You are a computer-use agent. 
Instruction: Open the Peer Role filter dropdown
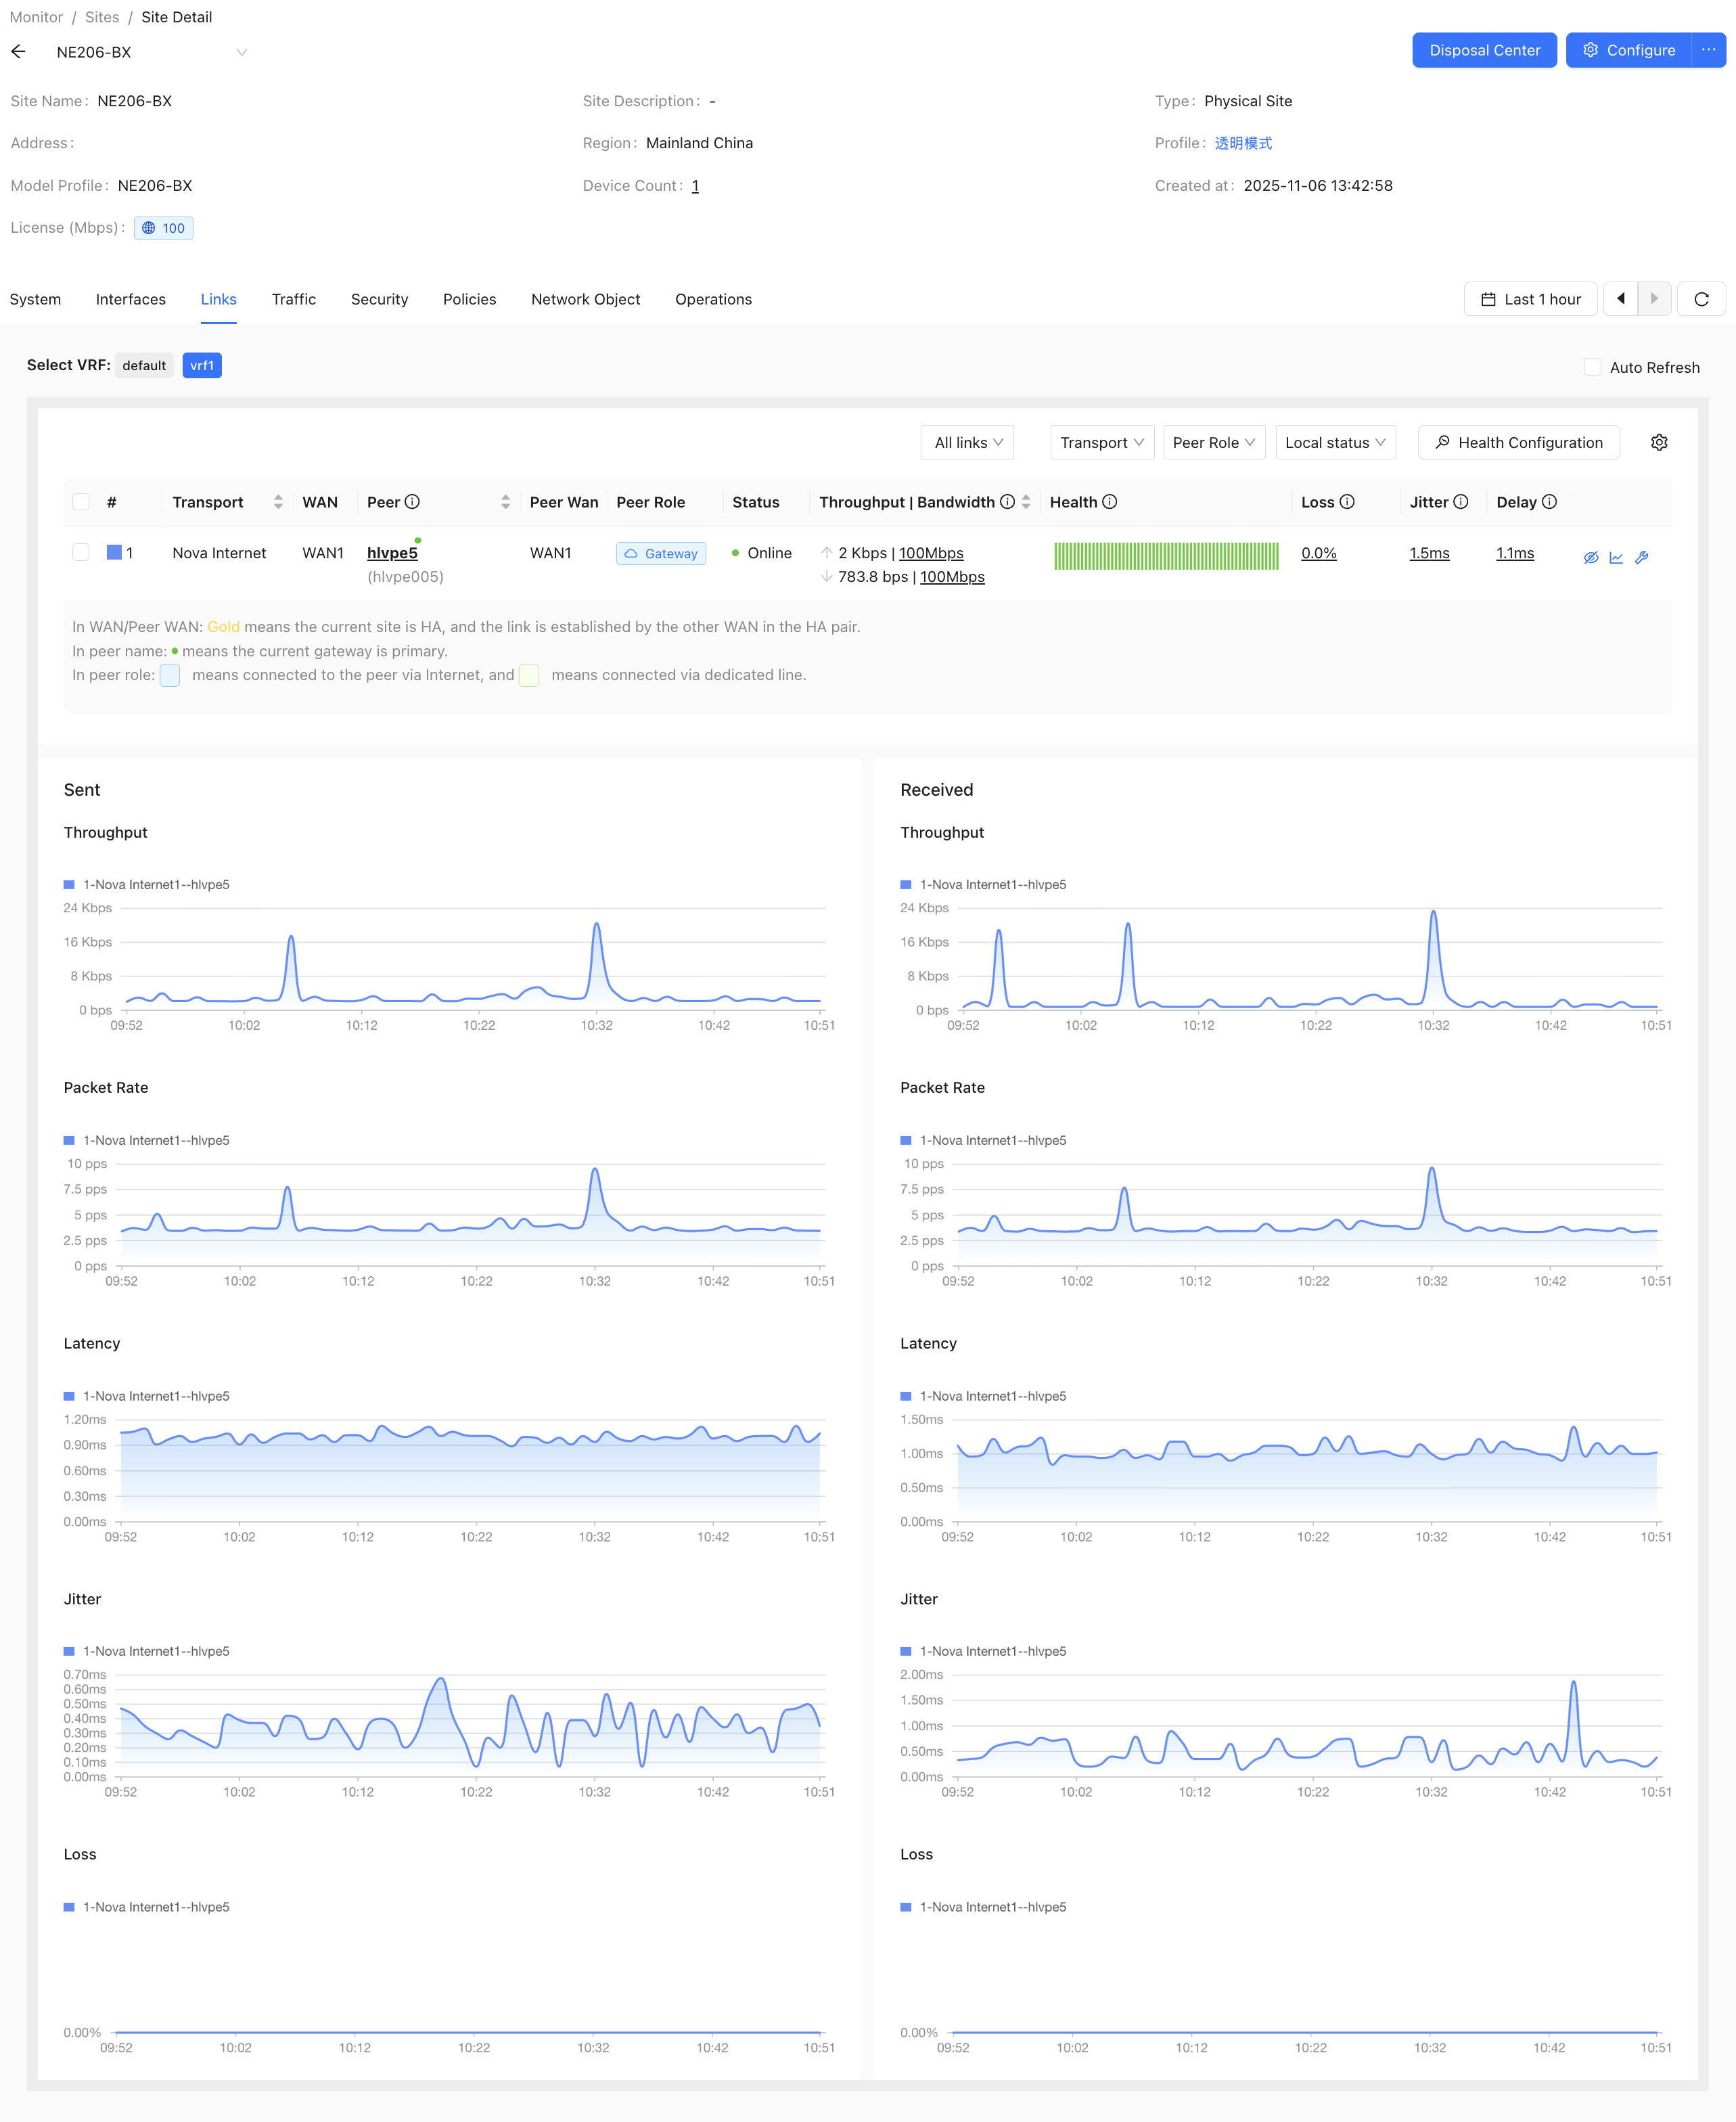pos(1214,442)
